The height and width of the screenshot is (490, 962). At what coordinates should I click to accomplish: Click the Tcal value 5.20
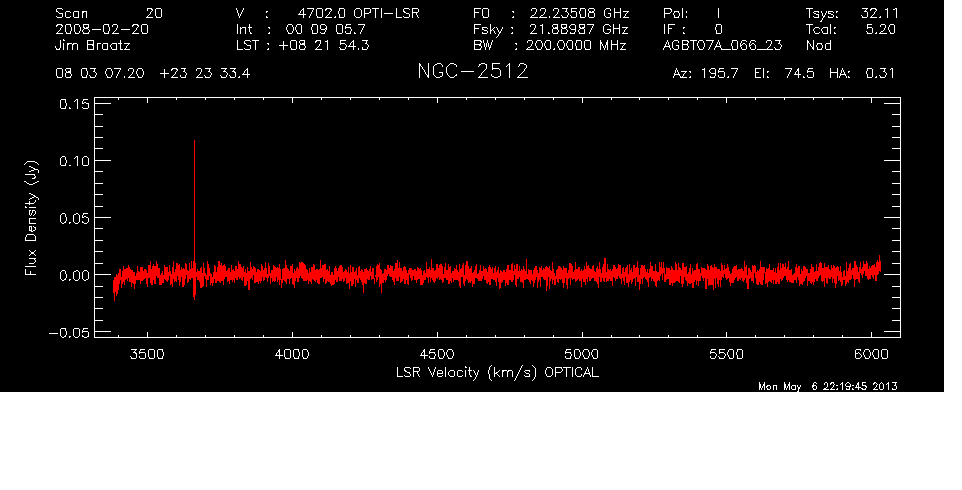(880, 29)
